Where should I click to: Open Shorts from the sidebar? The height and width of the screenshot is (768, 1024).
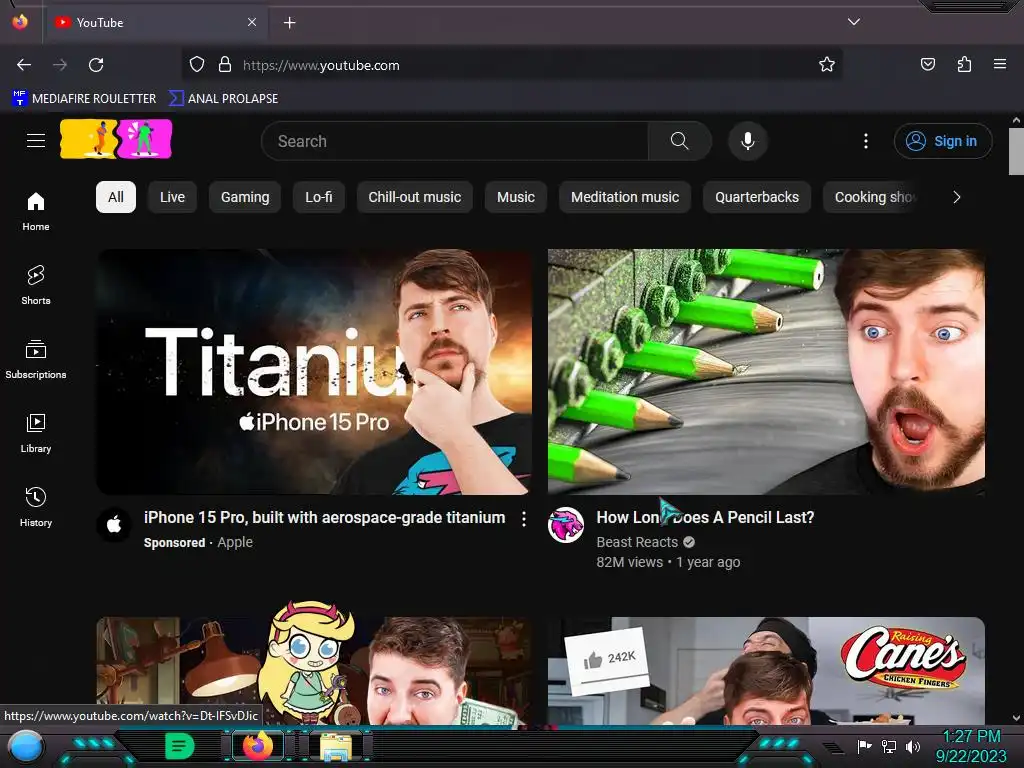coord(36,285)
